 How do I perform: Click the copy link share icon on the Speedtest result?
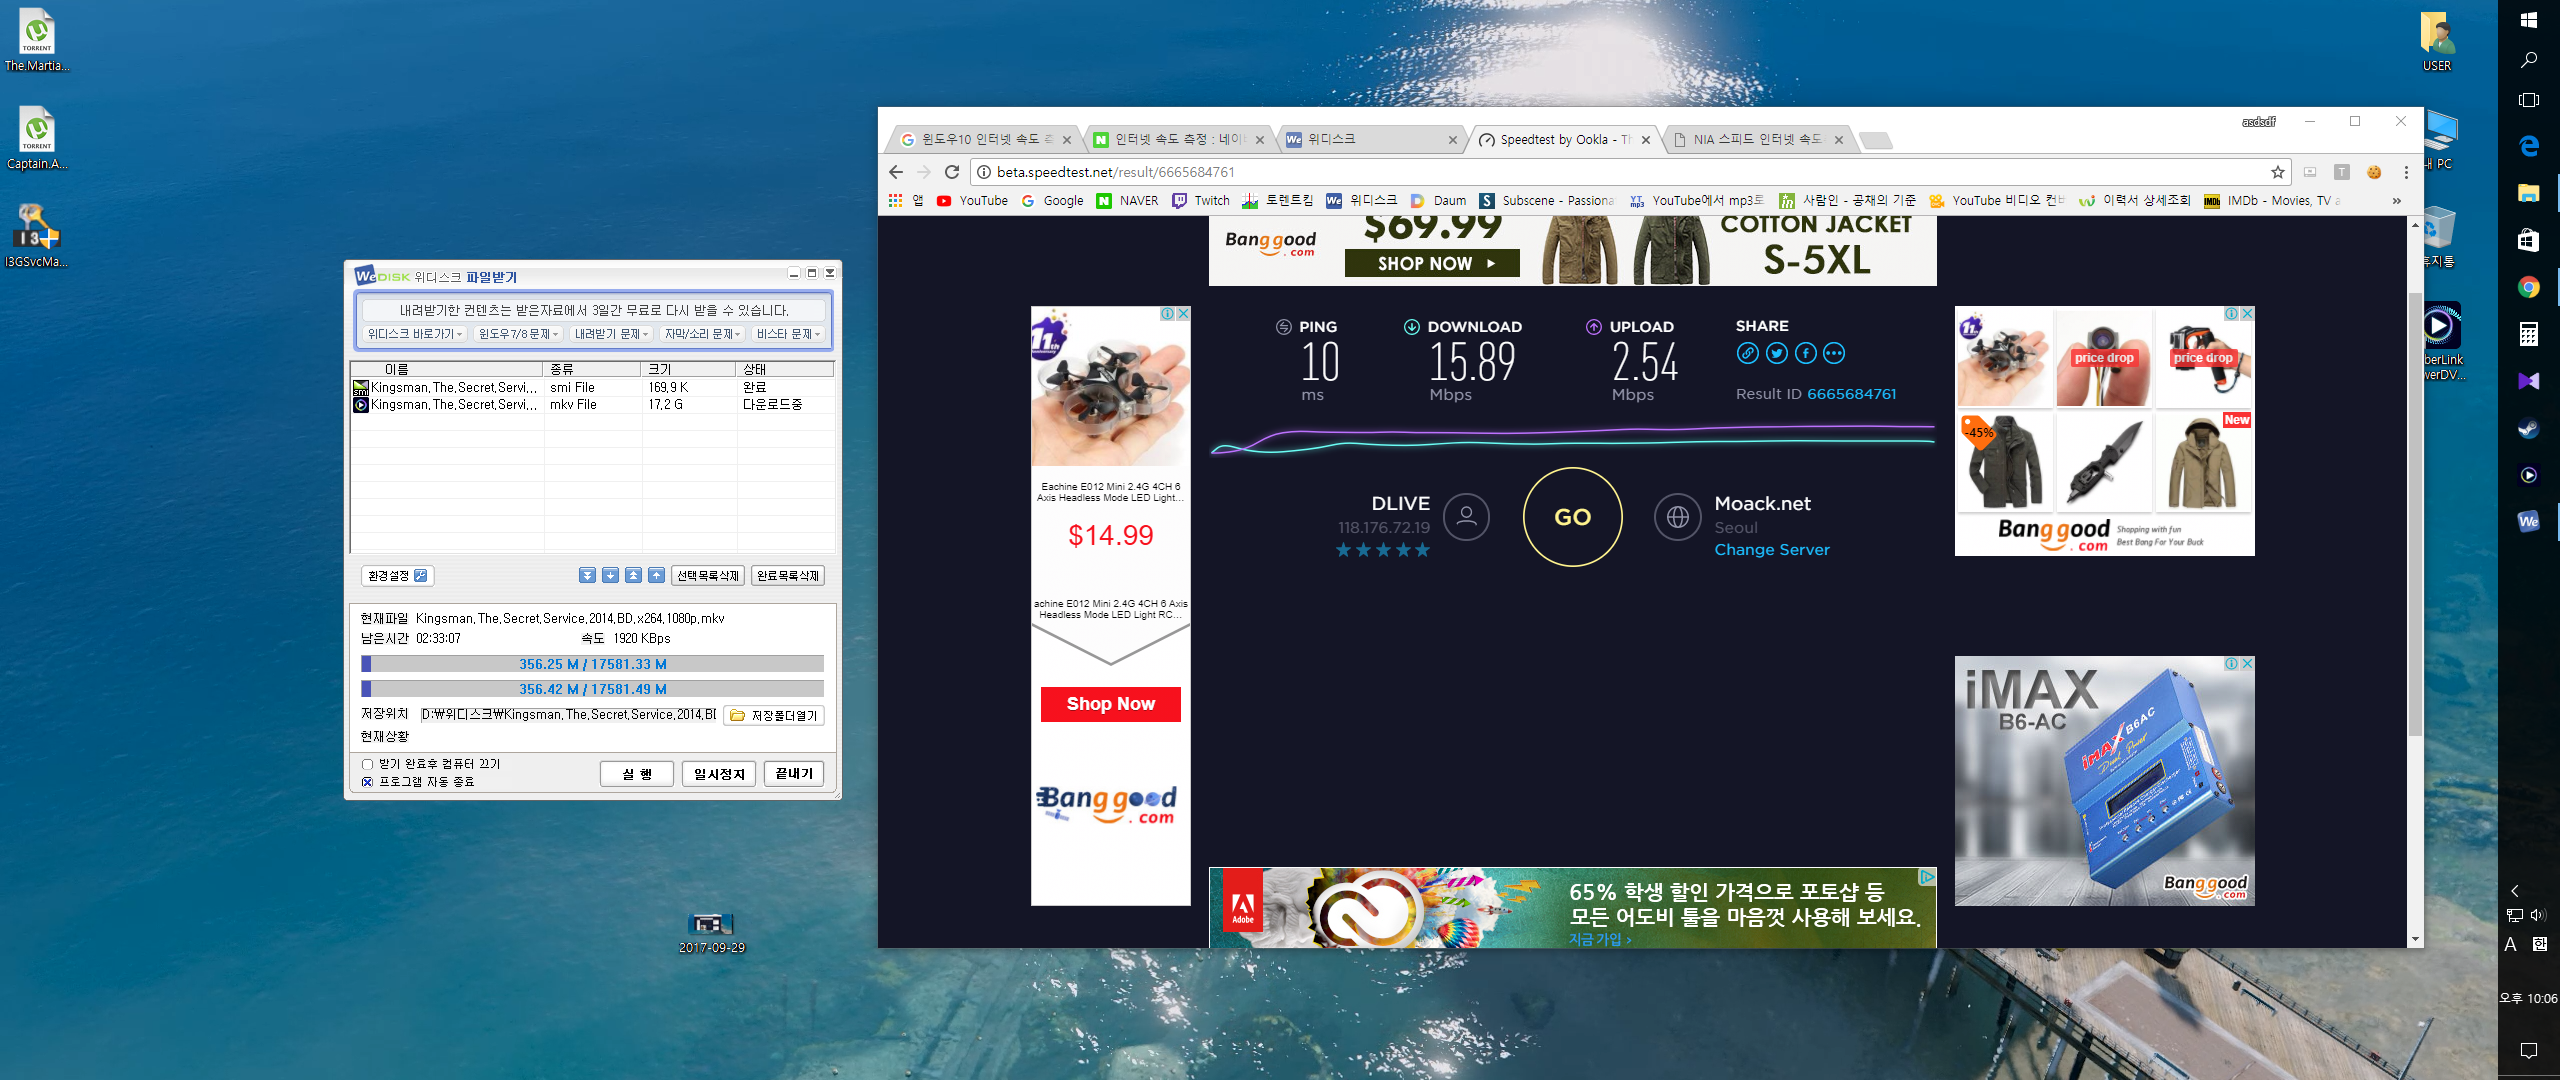pyautogui.click(x=1747, y=353)
